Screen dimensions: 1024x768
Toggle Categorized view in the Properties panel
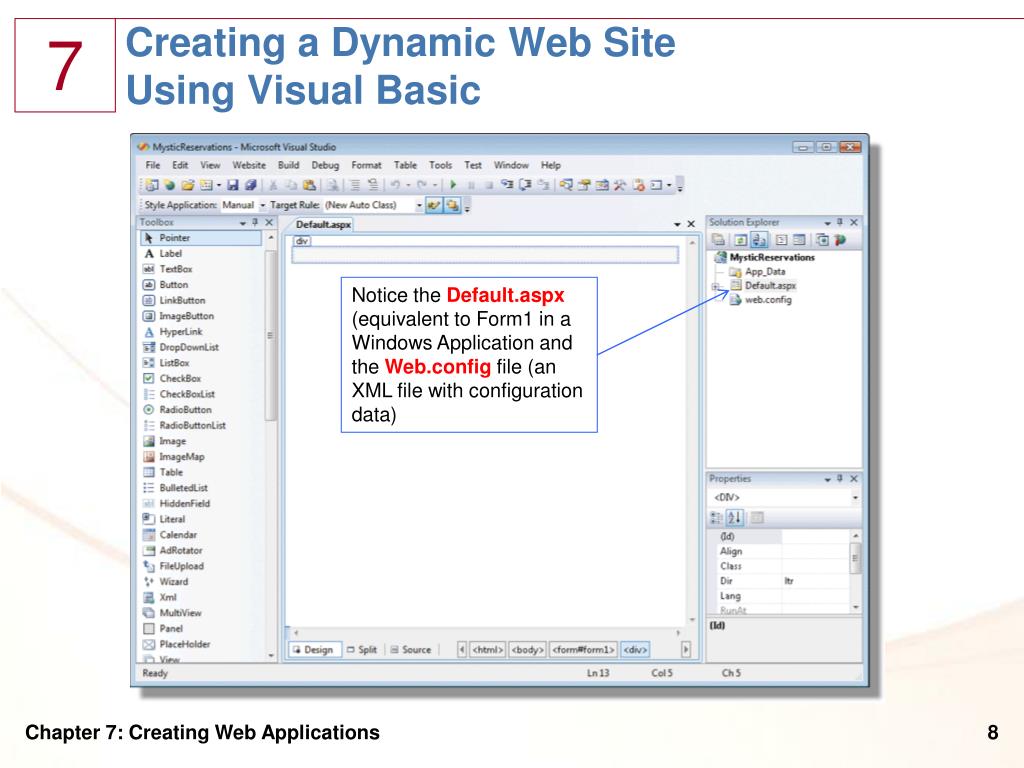pyautogui.click(x=716, y=518)
